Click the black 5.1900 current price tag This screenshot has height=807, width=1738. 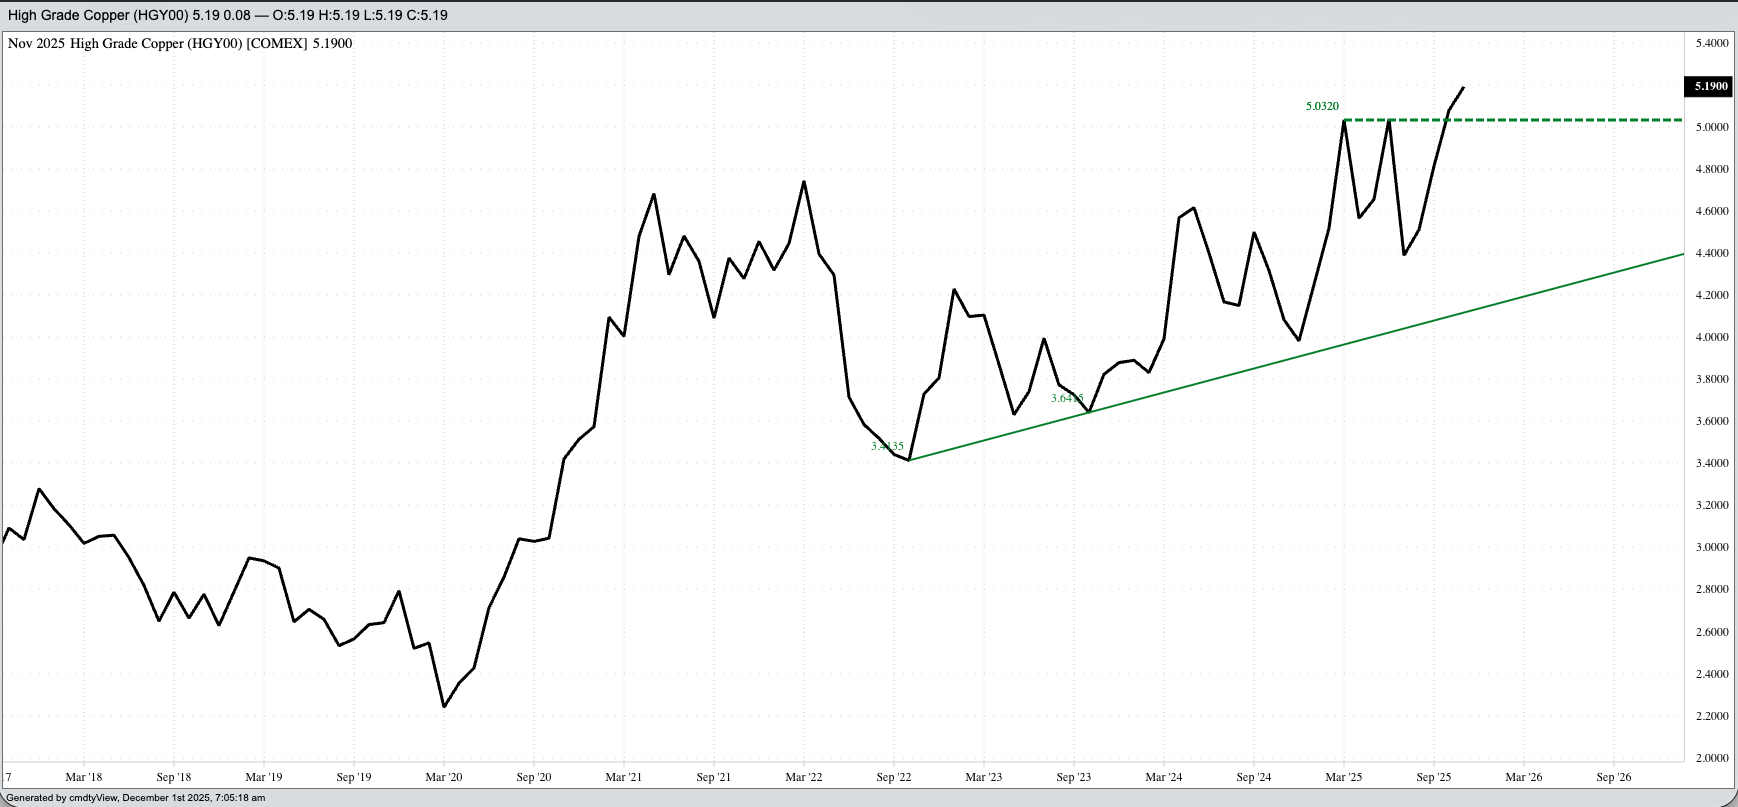coord(1710,86)
